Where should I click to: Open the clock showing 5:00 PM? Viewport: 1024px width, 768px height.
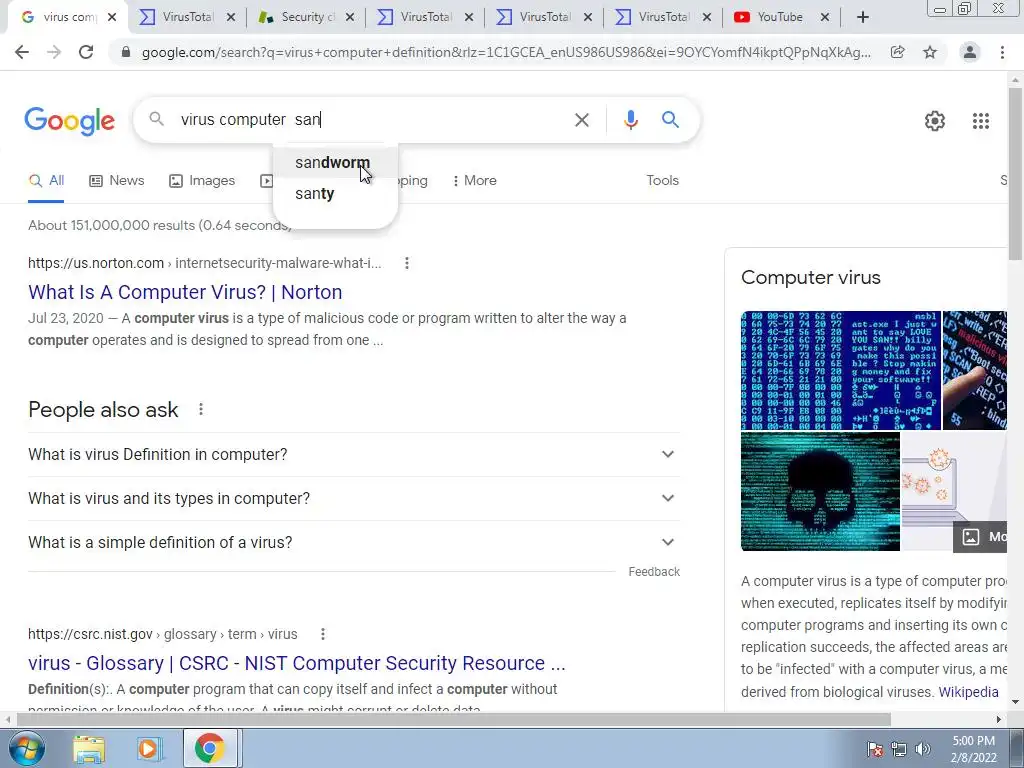tap(974, 749)
